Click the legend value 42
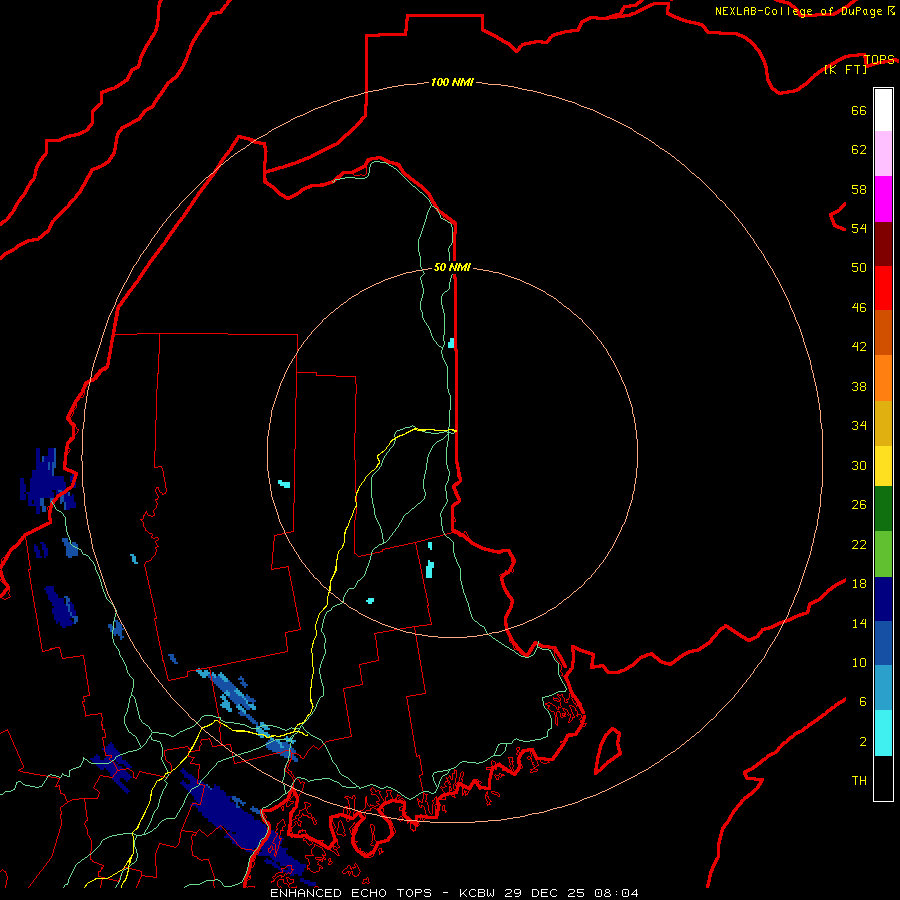Viewport: 900px width, 900px height. pyautogui.click(x=859, y=347)
